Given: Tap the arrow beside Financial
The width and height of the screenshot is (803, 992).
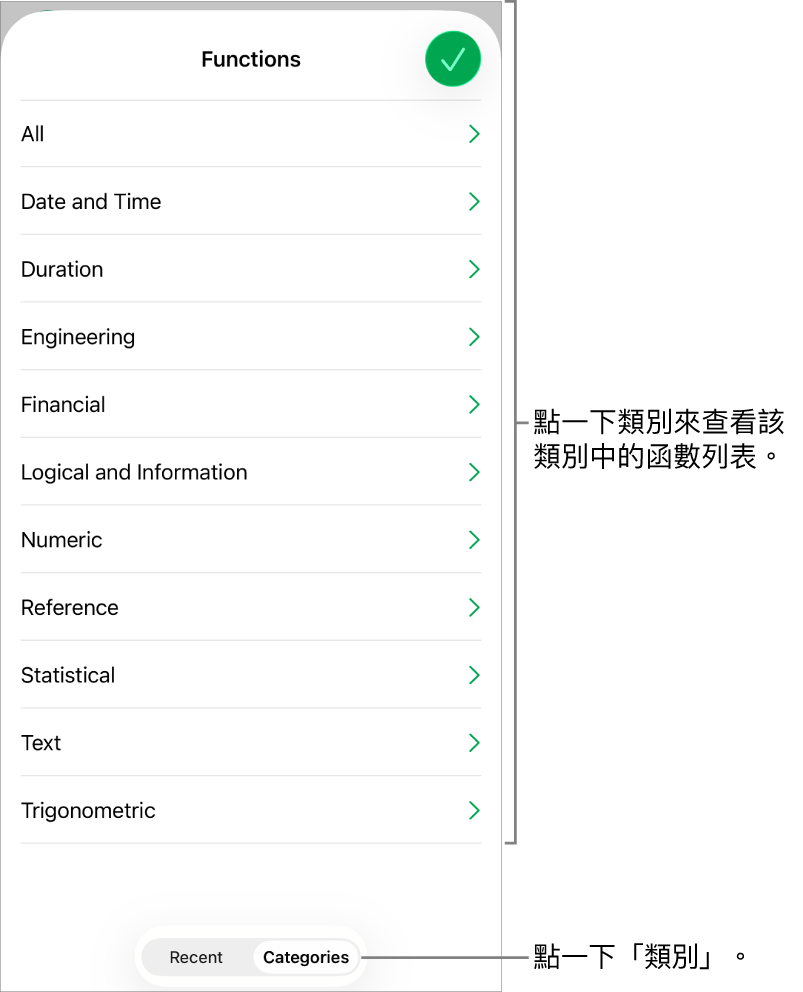Looking at the screenshot, I should [x=474, y=405].
